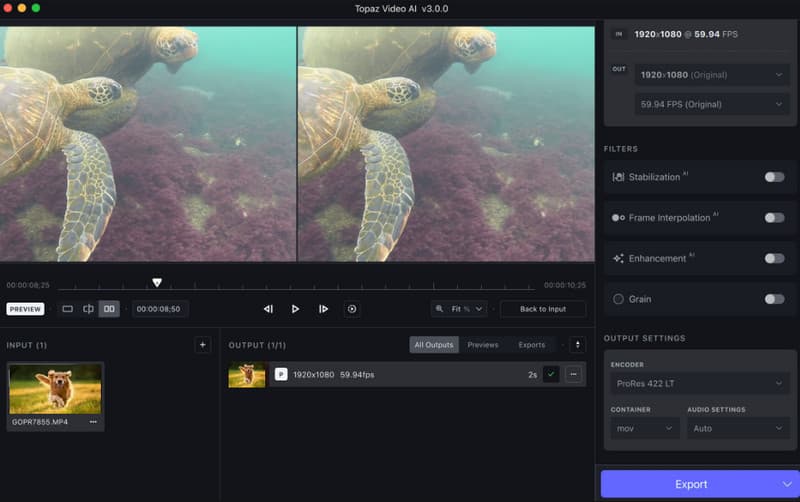The width and height of the screenshot is (800, 502).
Task: Click the green checkmark on output row
Action: [551, 374]
